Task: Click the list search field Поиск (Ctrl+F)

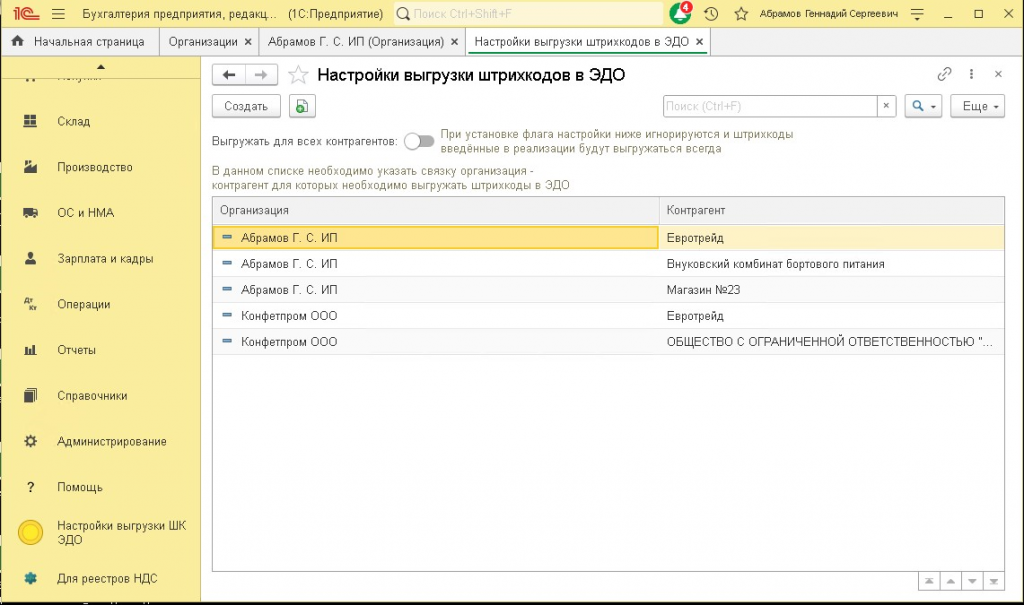Action: pos(770,106)
